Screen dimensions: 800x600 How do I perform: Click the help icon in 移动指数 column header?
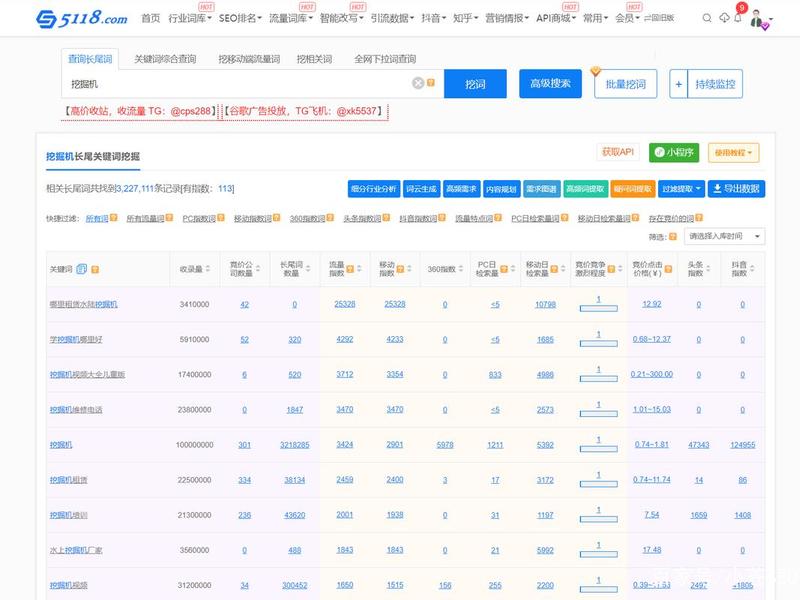(x=400, y=269)
